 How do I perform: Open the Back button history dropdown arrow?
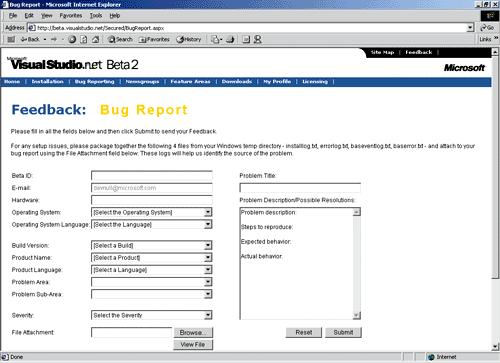tap(45, 39)
